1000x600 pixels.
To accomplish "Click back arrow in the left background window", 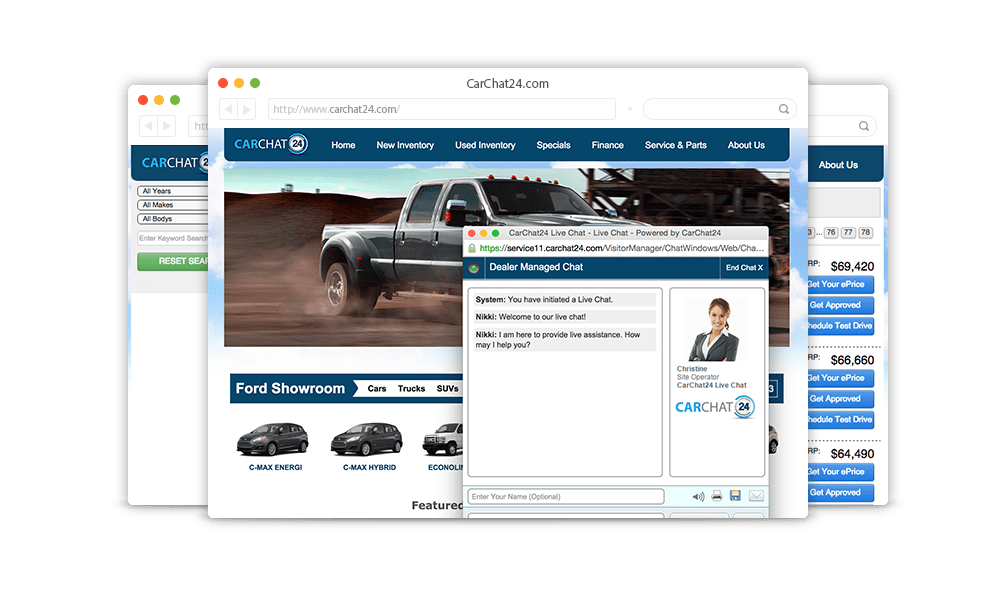I will coord(148,126).
